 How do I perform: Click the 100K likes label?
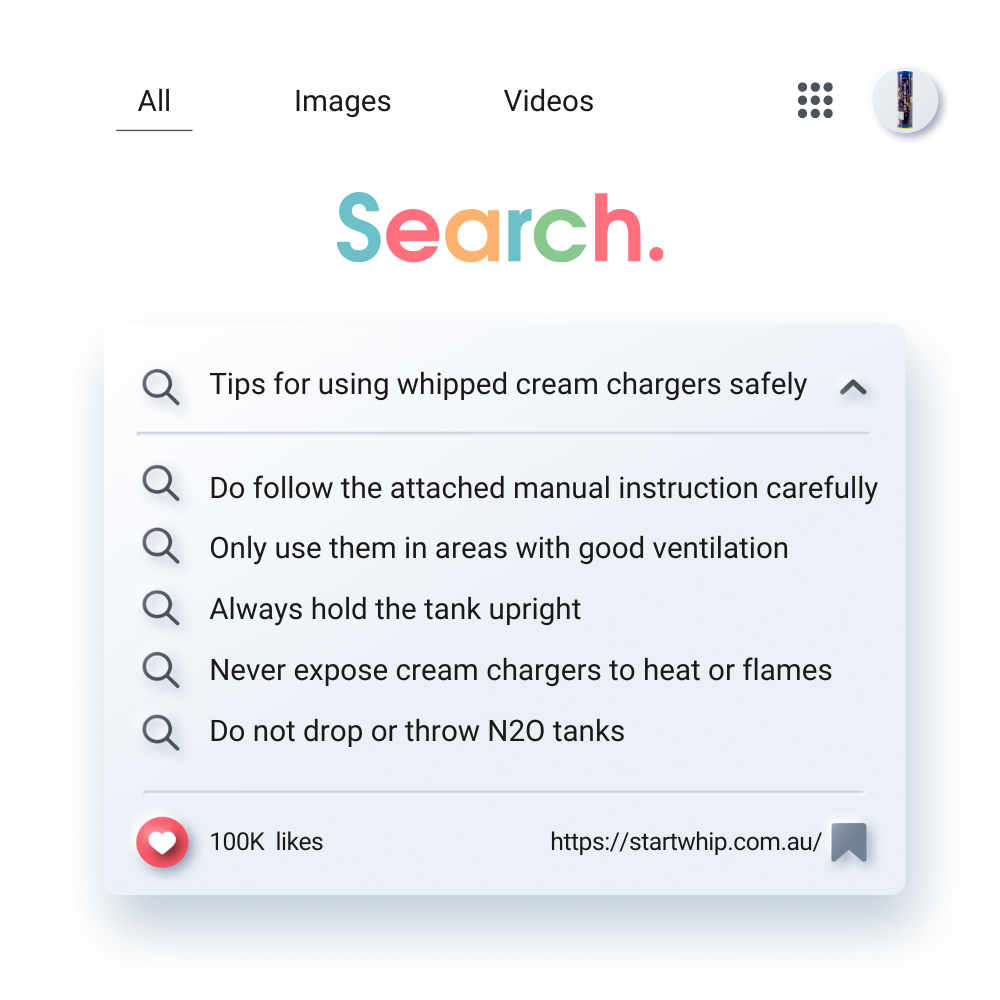tap(266, 842)
